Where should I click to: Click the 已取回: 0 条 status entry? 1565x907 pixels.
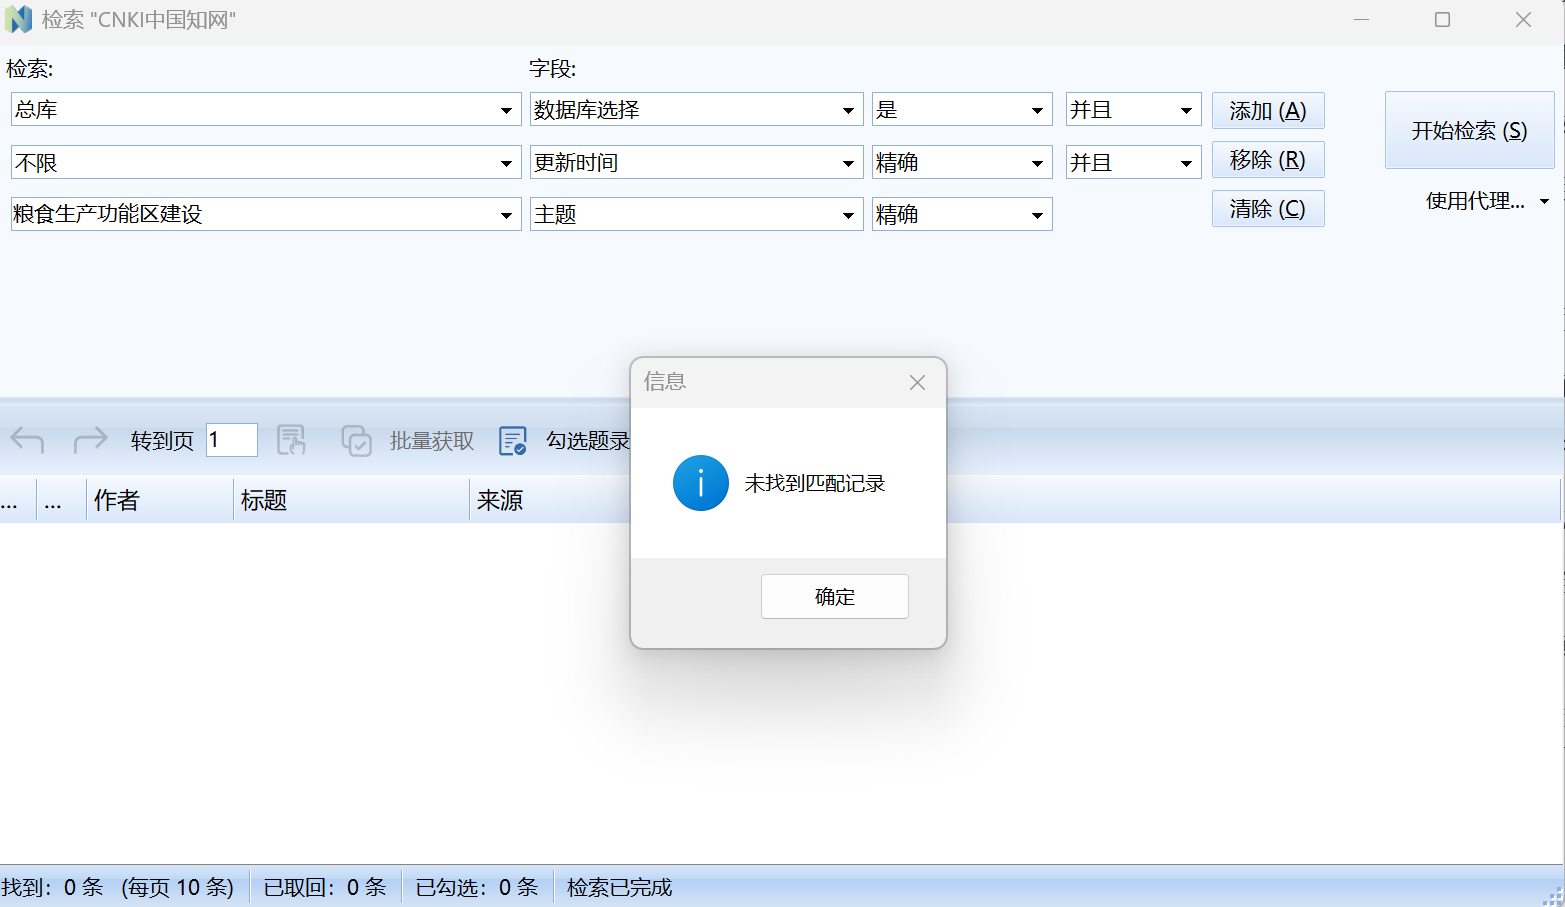point(325,887)
